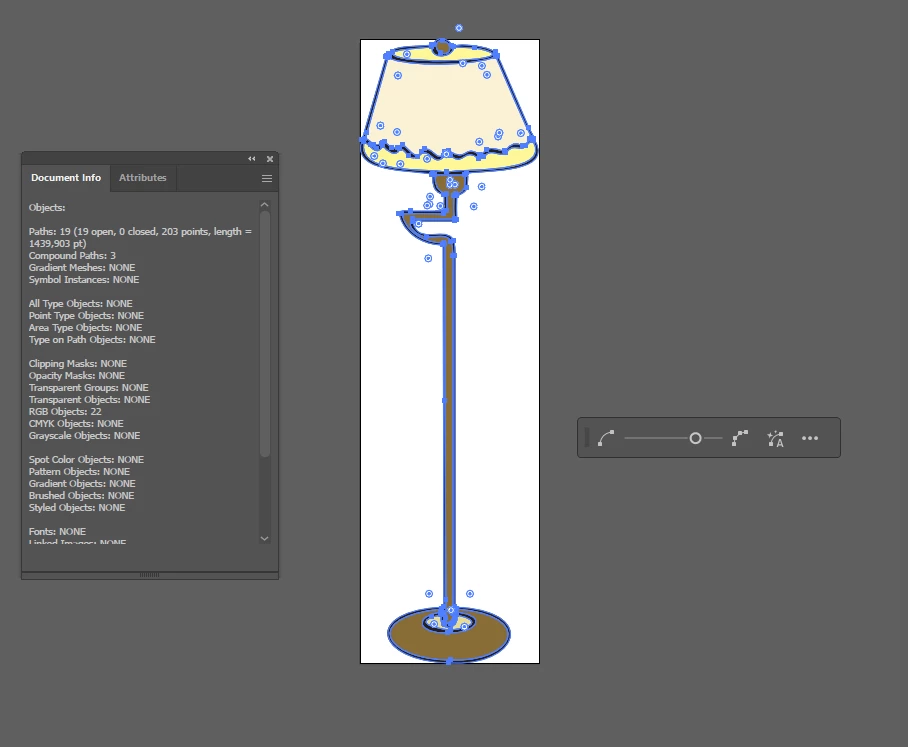
Task: Click the 'Clipping Masks: NONE' line
Action: 78,364
